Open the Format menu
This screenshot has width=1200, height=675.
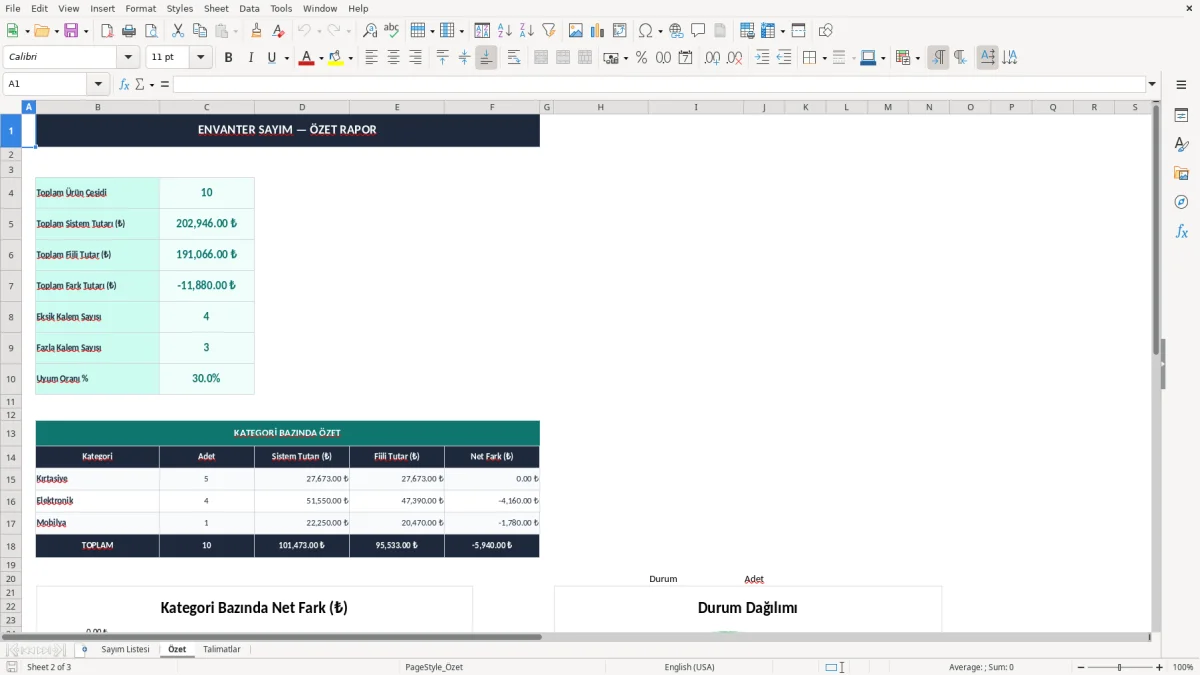pyautogui.click(x=140, y=8)
